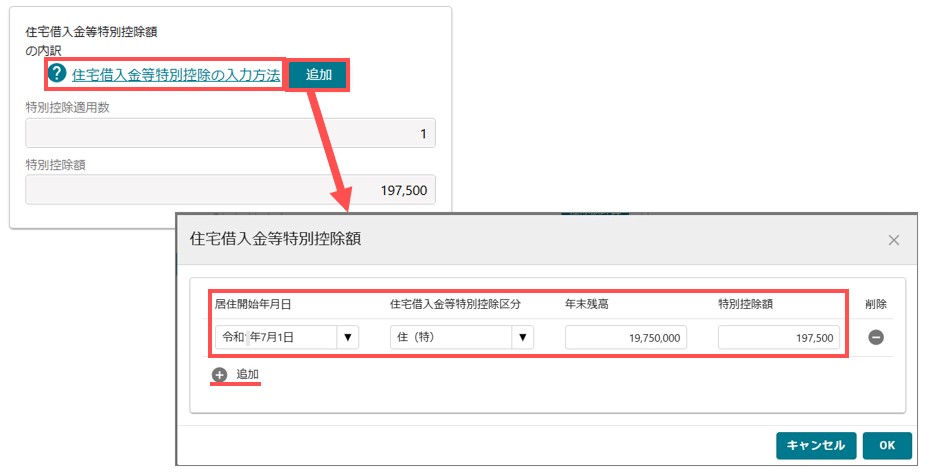The image size is (925, 475).
Task: Open 住宅借入金等特別控除の入力方法 link
Action: coord(176,75)
